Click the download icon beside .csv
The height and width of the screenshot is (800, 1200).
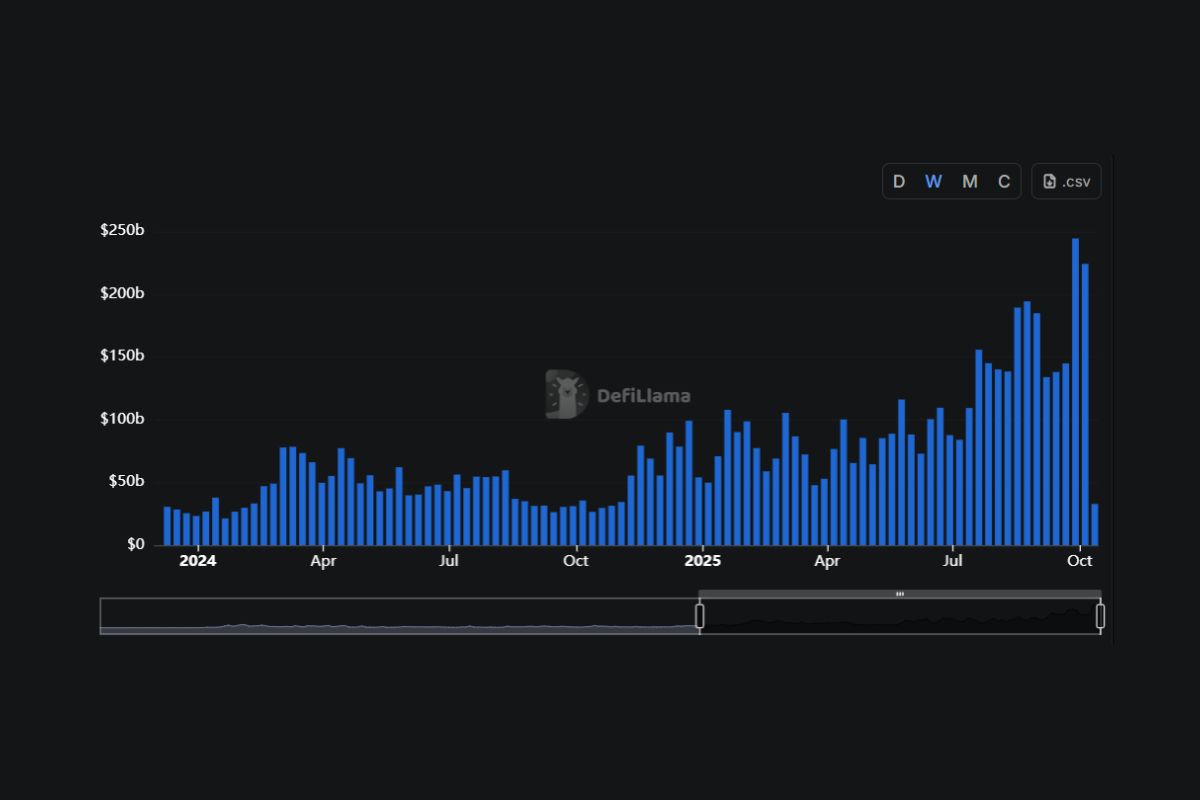[1049, 182]
